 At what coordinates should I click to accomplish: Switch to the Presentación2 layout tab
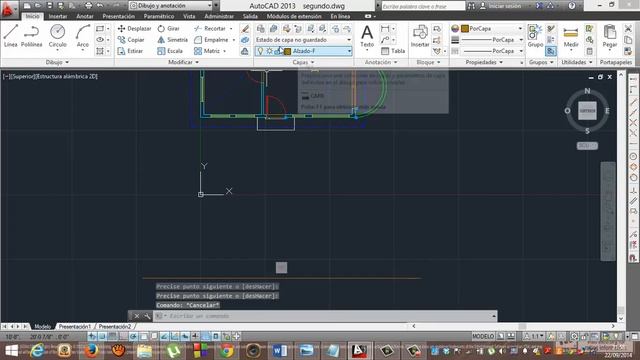(x=115, y=327)
